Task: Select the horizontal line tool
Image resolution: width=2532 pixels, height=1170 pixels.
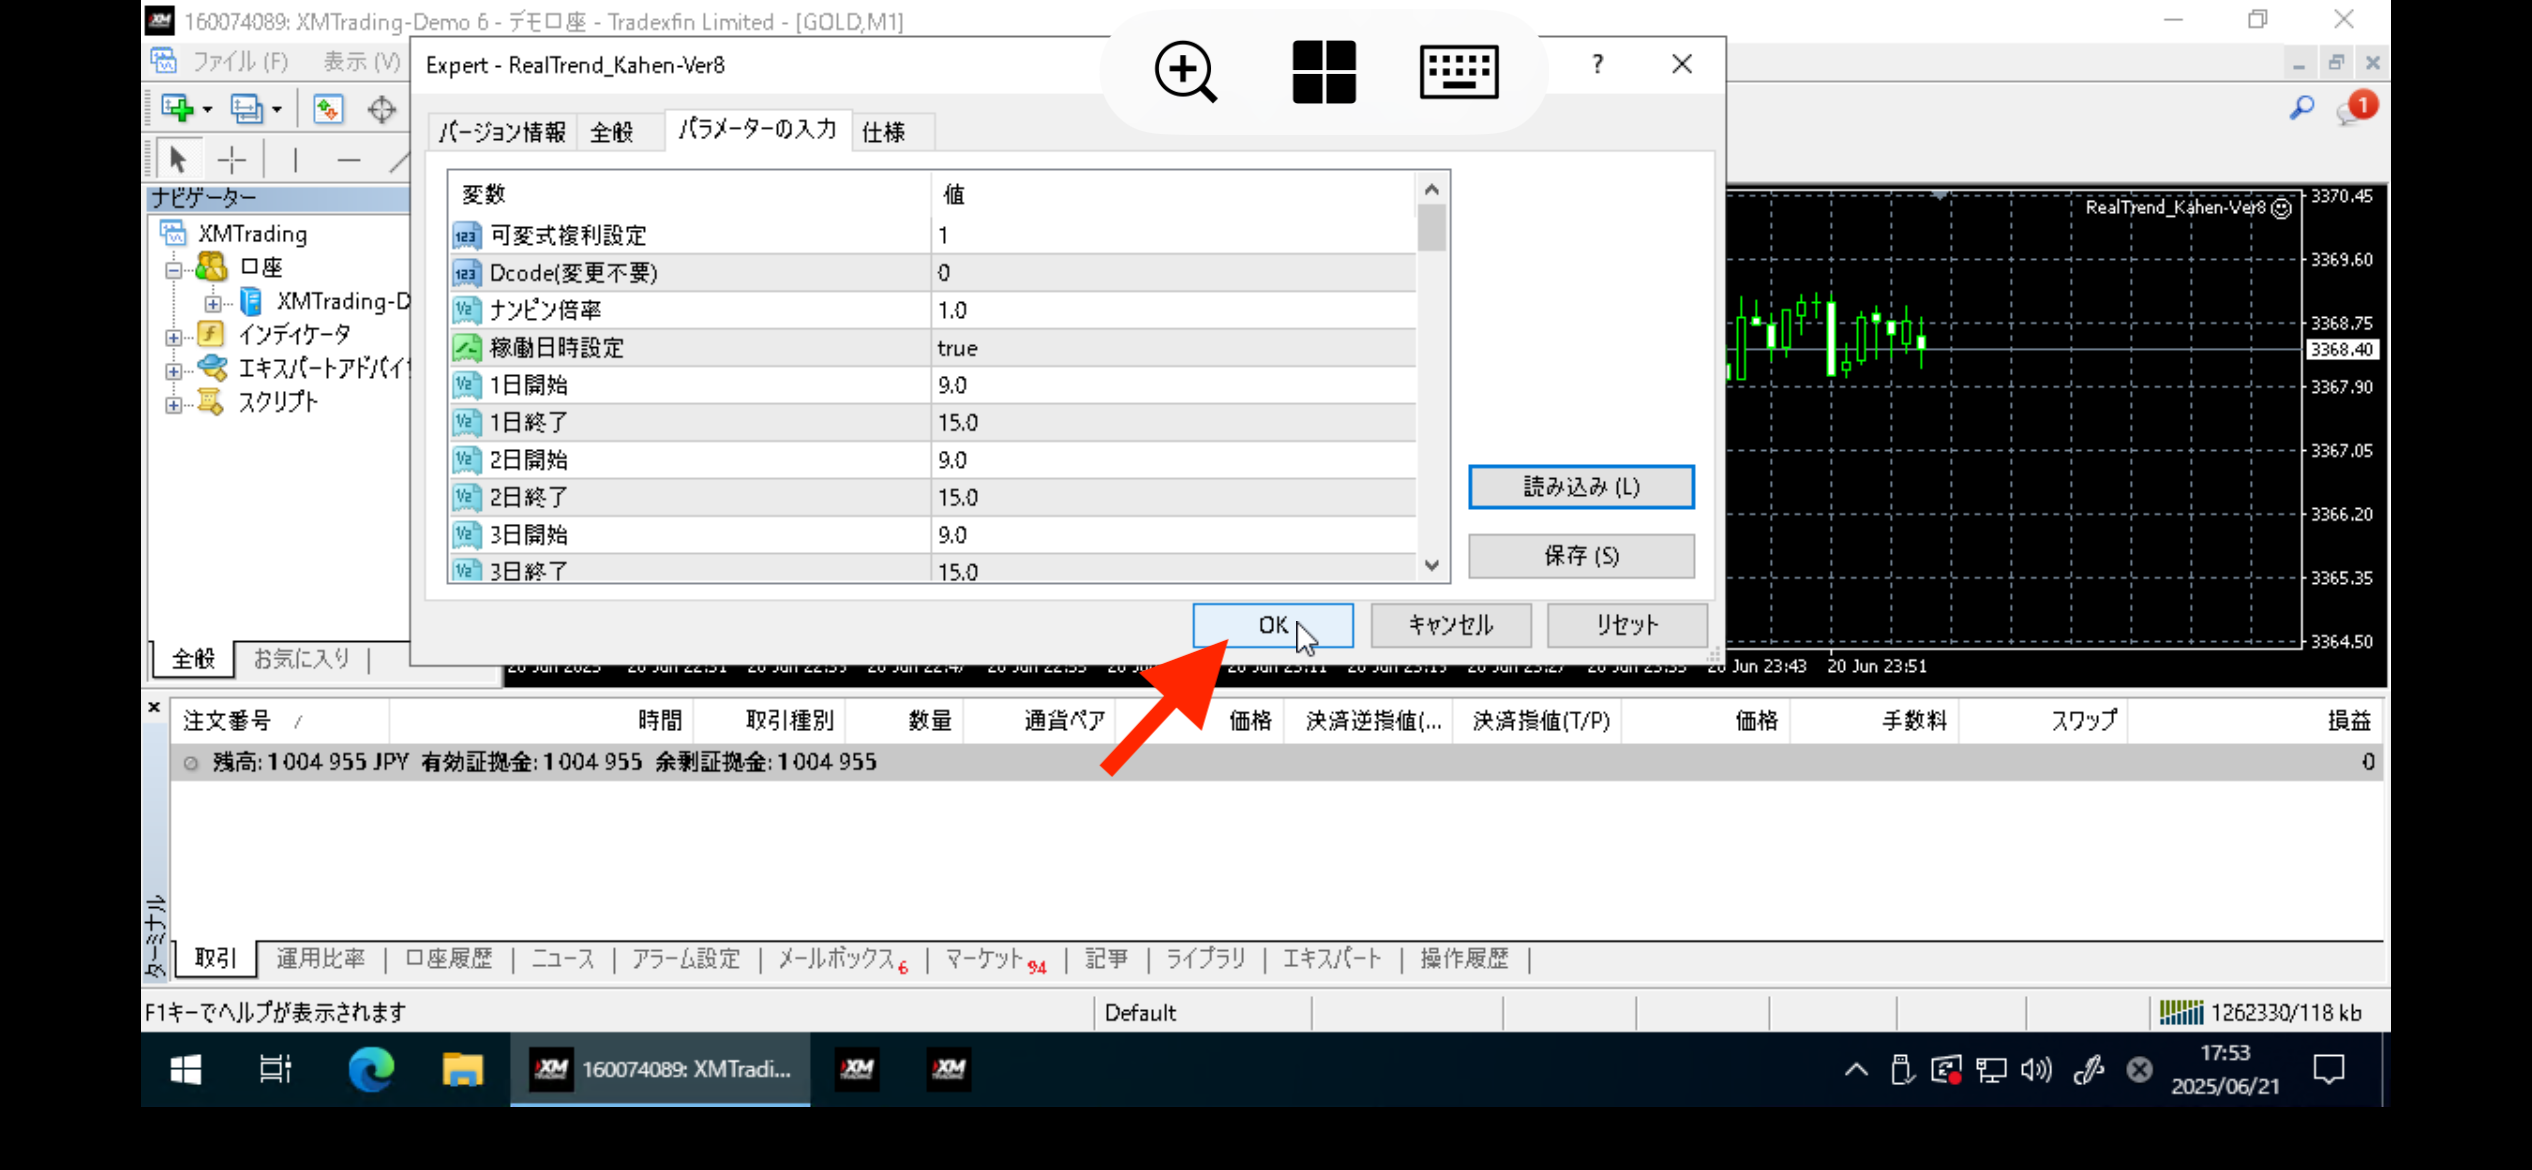Action: (x=348, y=159)
